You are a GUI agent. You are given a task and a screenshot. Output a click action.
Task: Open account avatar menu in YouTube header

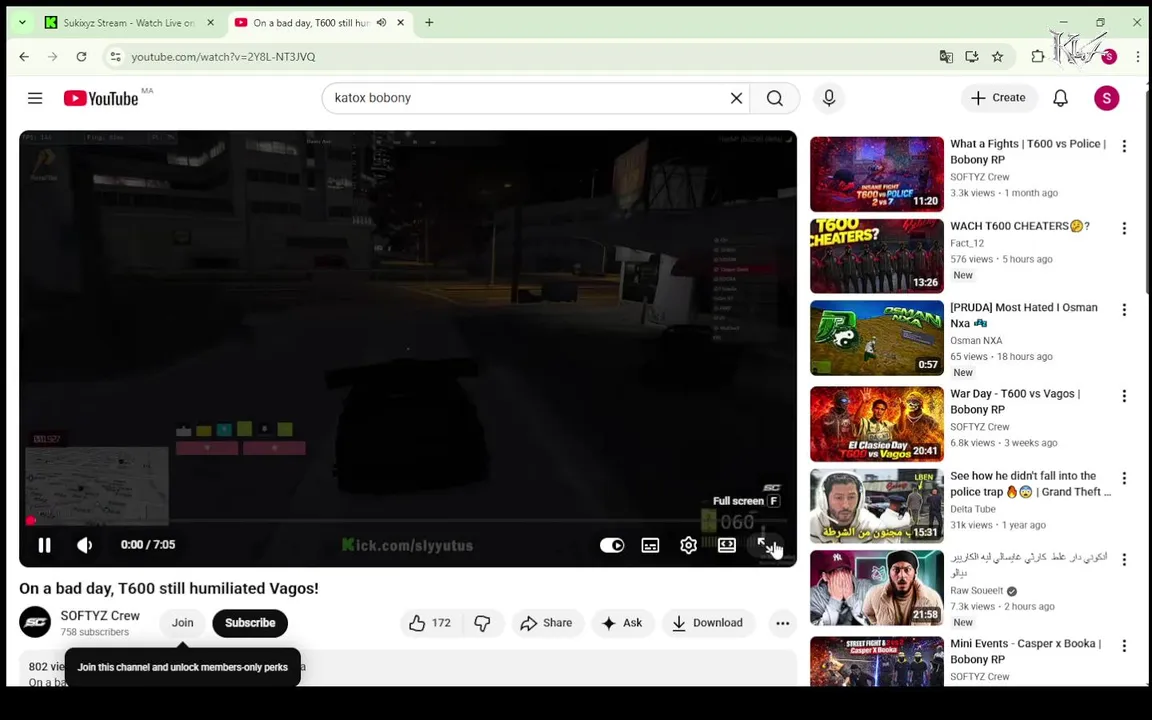[x=1106, y=98]
